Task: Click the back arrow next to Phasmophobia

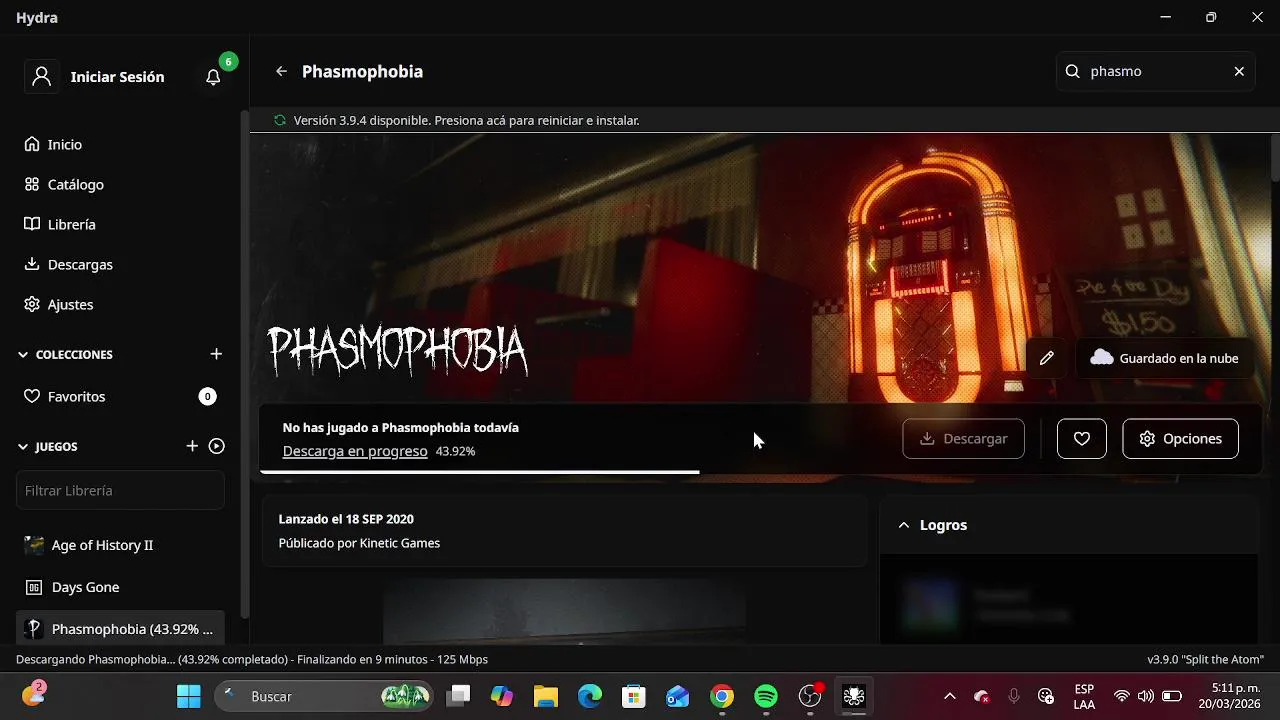Action: coord(281,71)
